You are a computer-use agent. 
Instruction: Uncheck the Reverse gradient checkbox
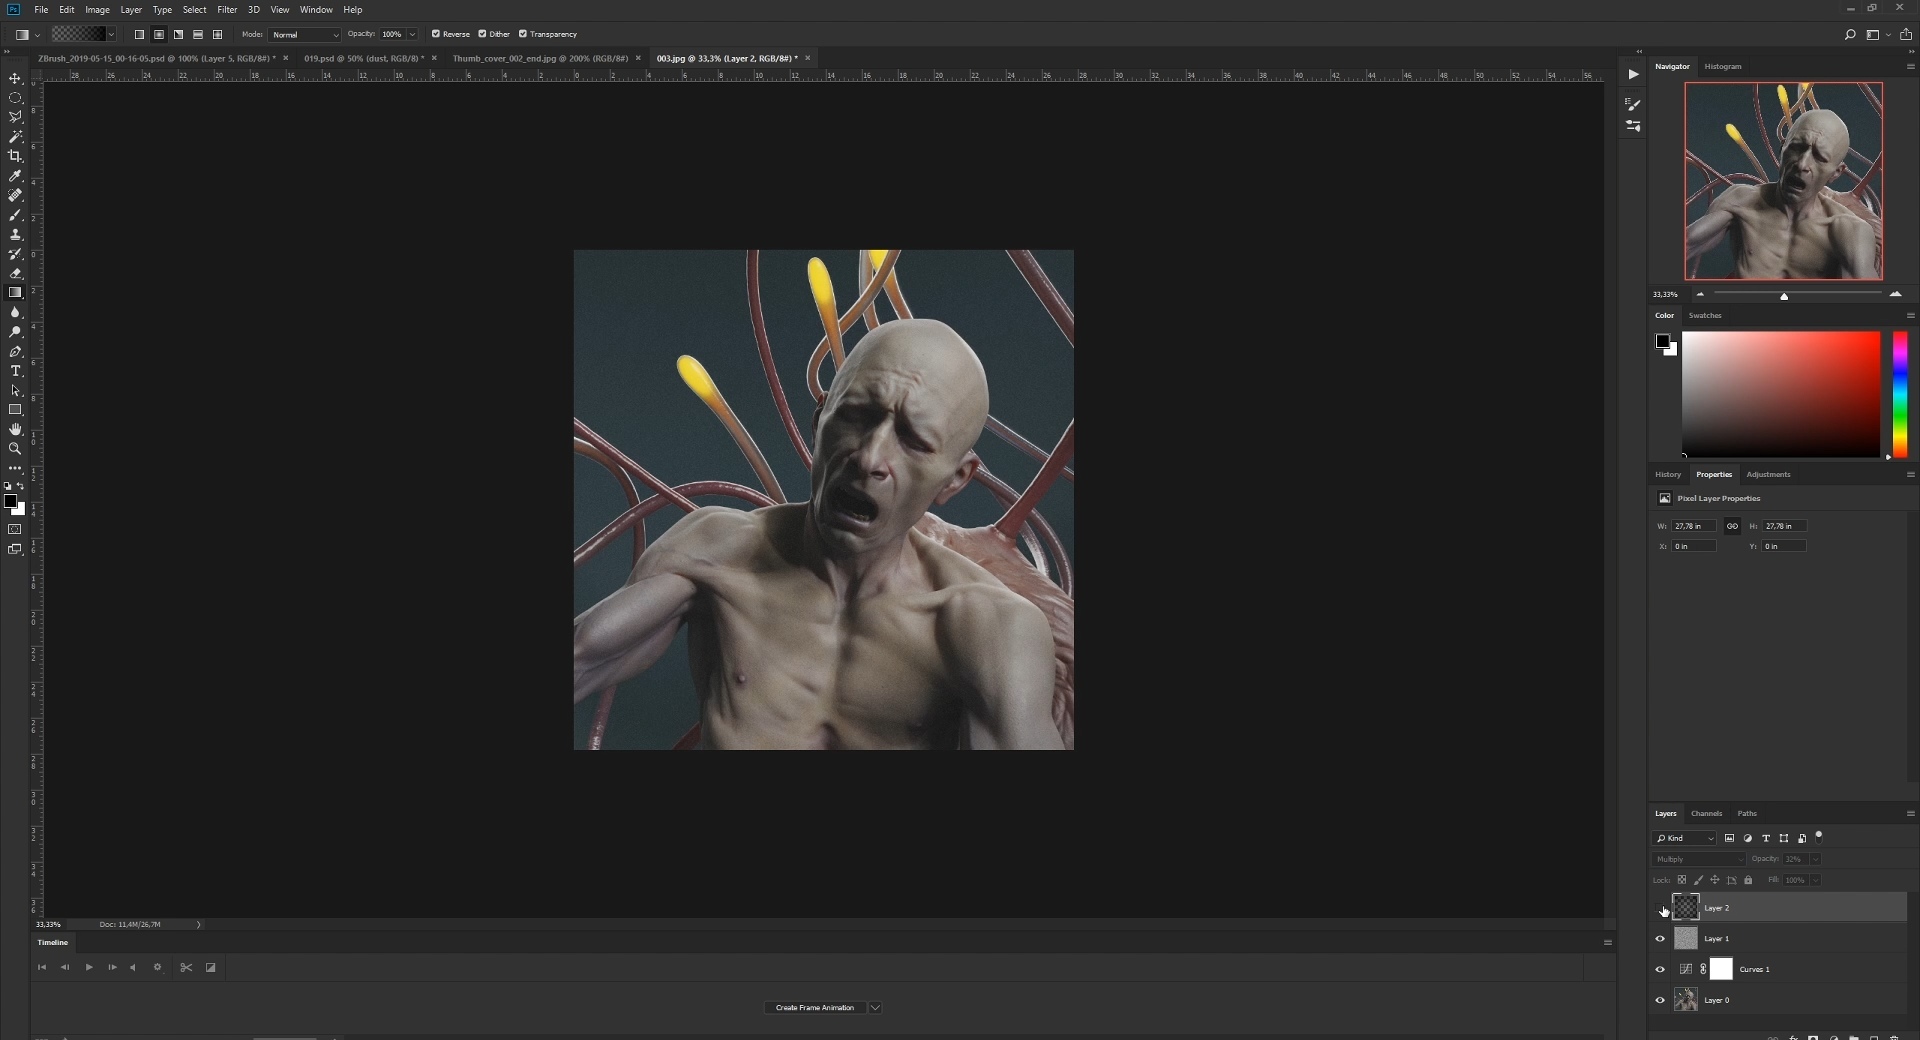436,34
